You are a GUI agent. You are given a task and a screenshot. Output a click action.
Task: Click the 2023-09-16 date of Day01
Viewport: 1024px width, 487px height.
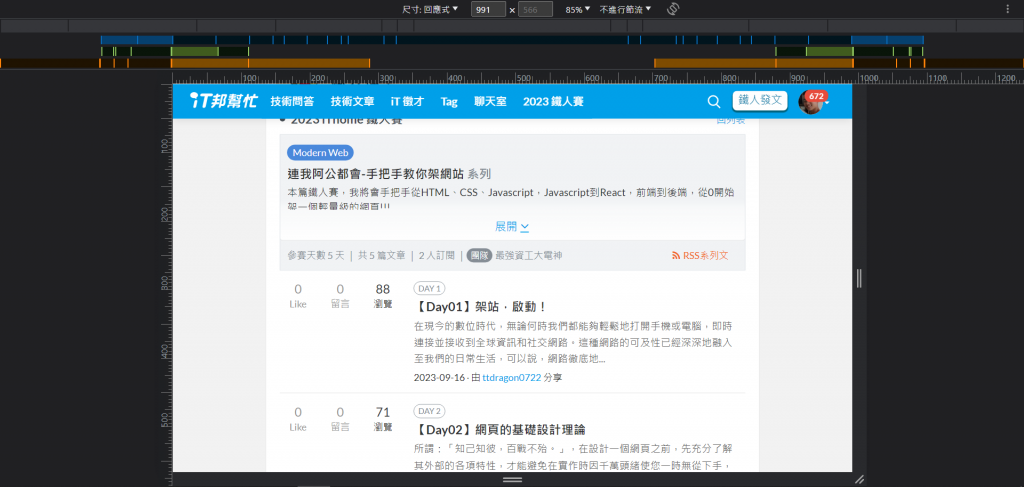[x=438, y=378]
